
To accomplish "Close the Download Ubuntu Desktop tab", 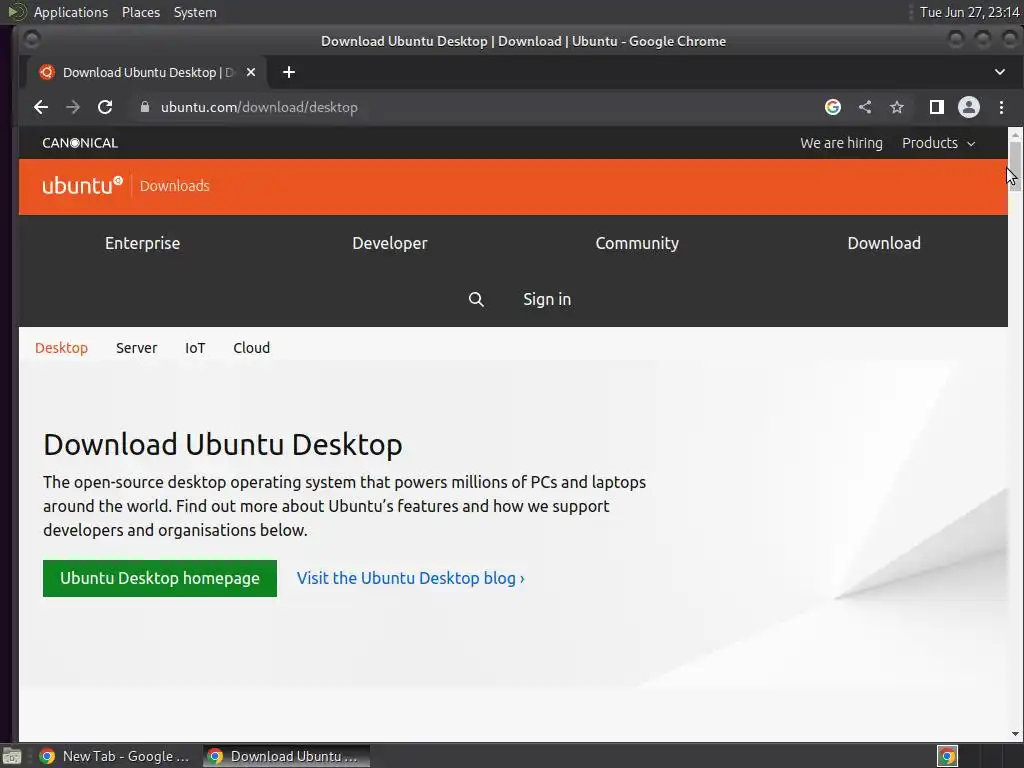I will coord(251,72).
